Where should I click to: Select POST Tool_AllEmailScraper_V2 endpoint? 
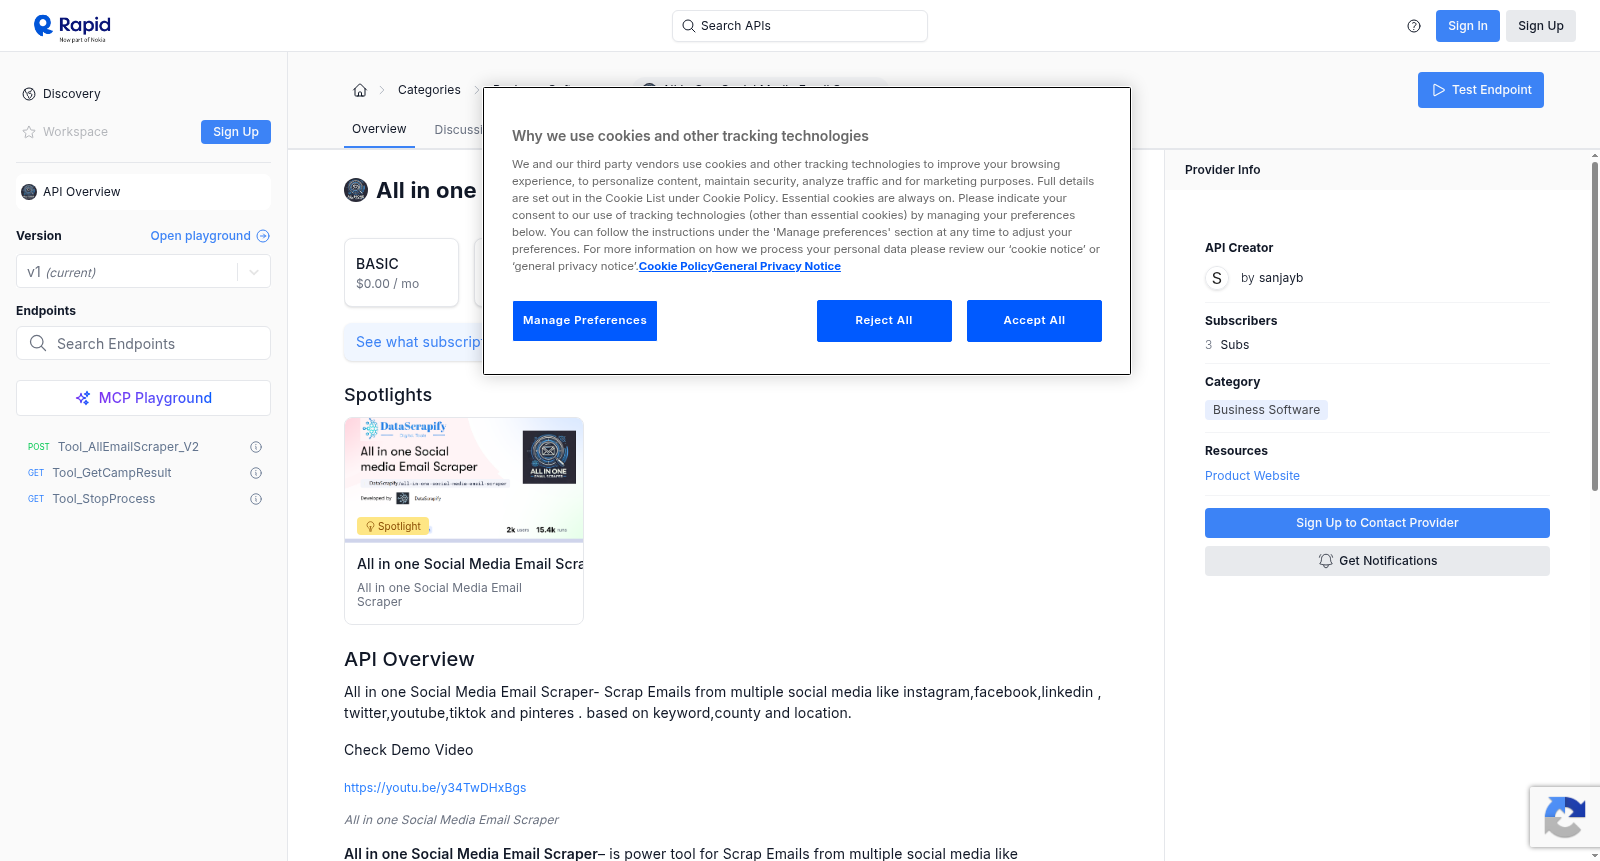click(127, 447)
